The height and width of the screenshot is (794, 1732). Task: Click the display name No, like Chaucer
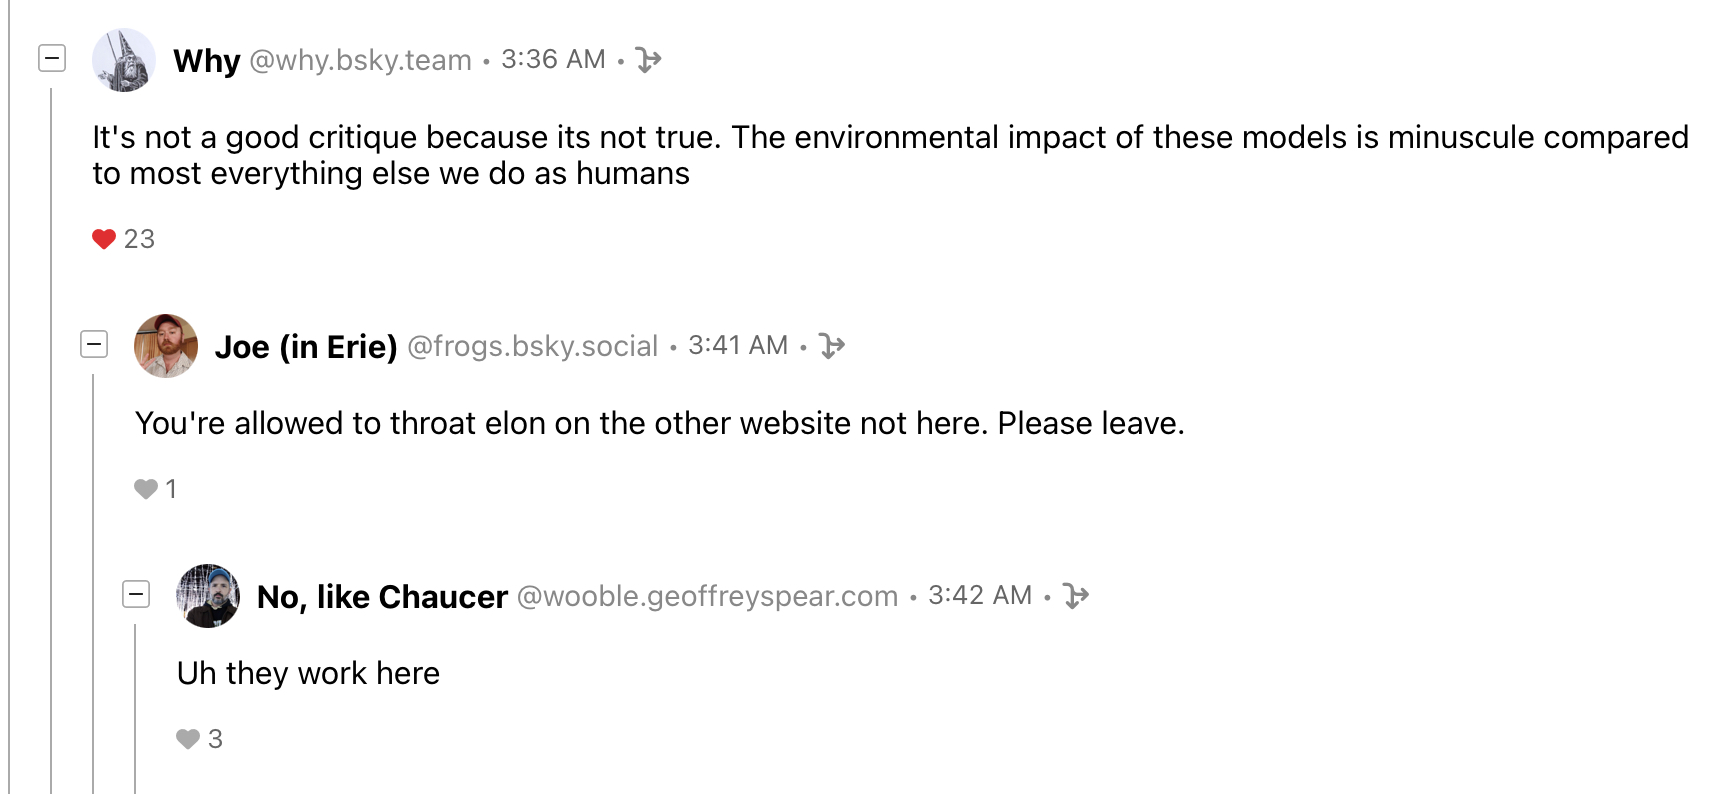click(x=382, y=596)
